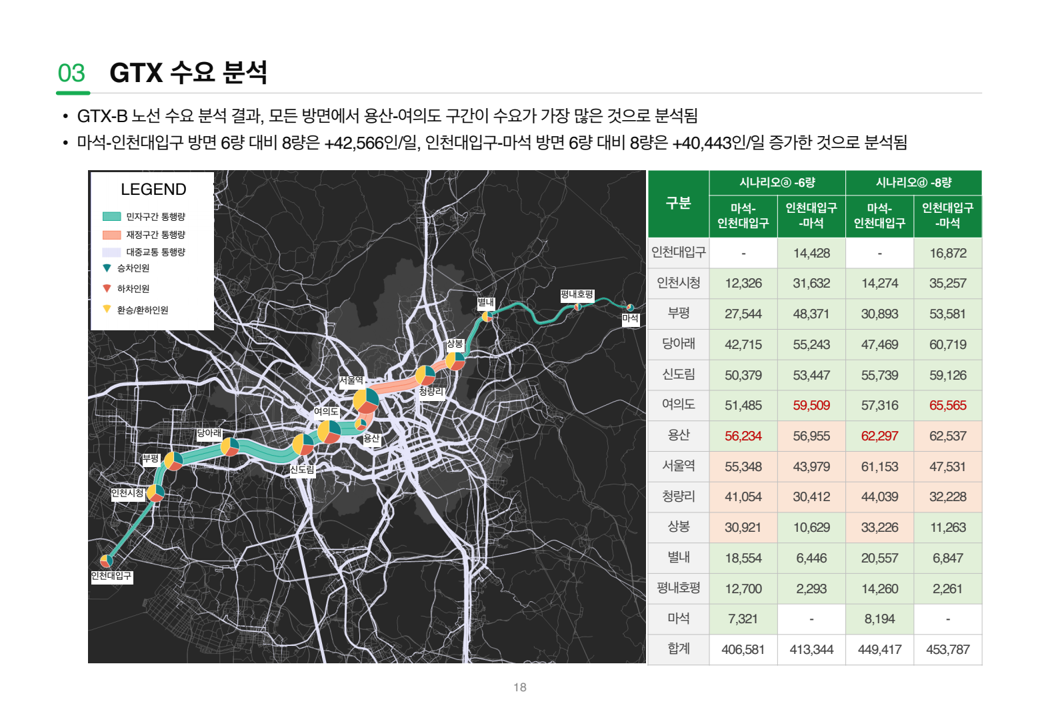
Task: Select the red value 59,509 in table
Action: (811, 405)
